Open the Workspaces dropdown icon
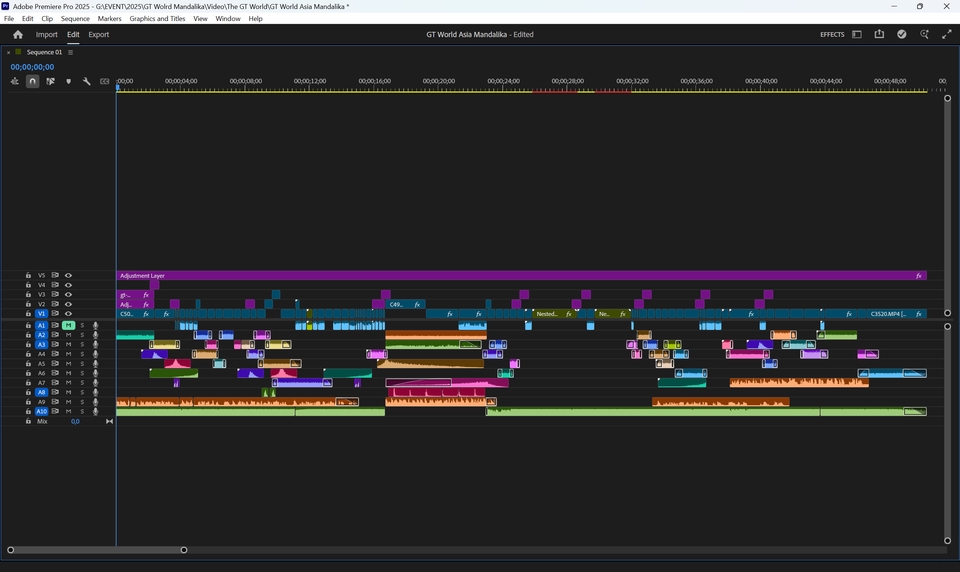The width and height of the screenshot is (960, 572). click(x=857, y=34)
